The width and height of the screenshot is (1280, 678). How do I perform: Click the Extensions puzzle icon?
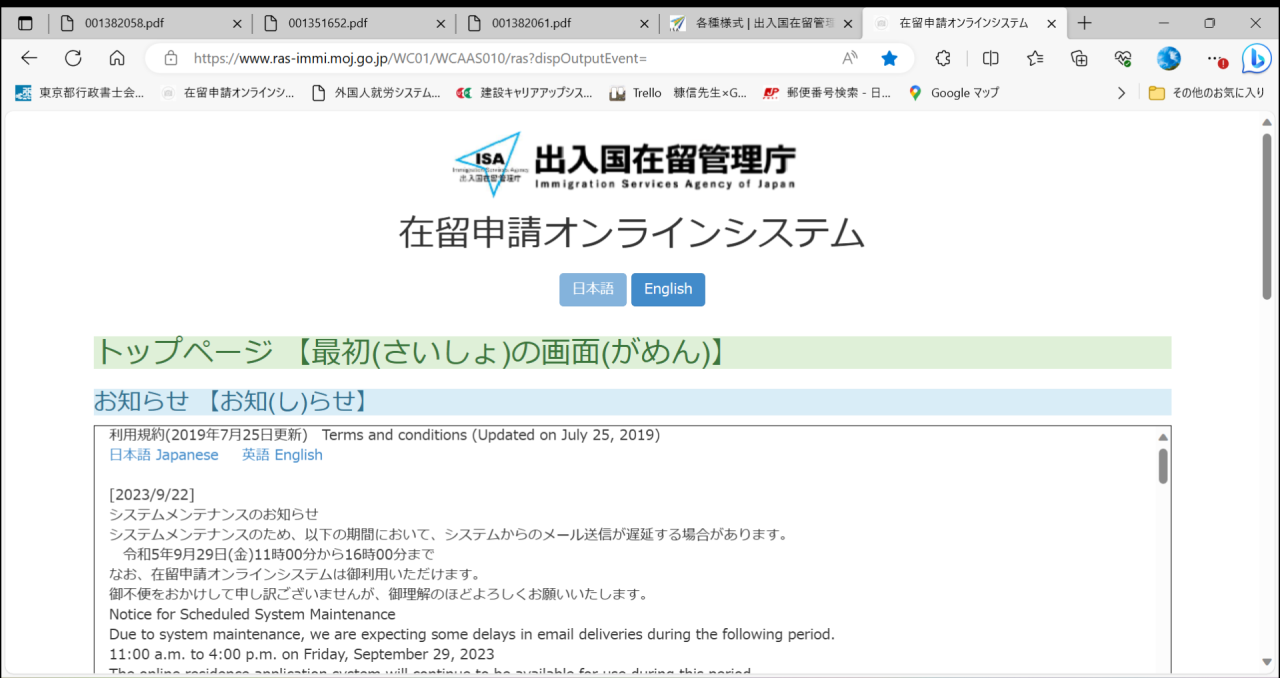(942, 58)
